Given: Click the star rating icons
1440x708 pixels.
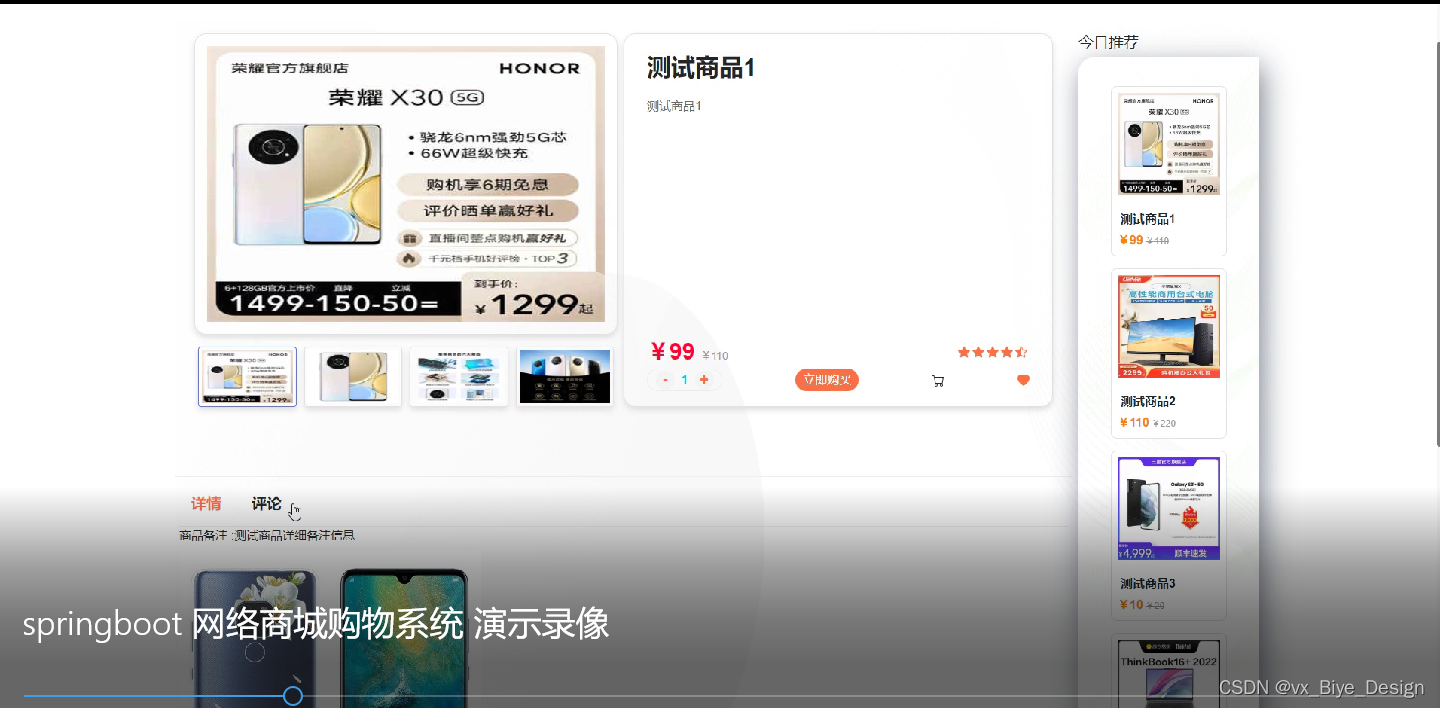Looking at the screenshot, I should click(992, 352).
